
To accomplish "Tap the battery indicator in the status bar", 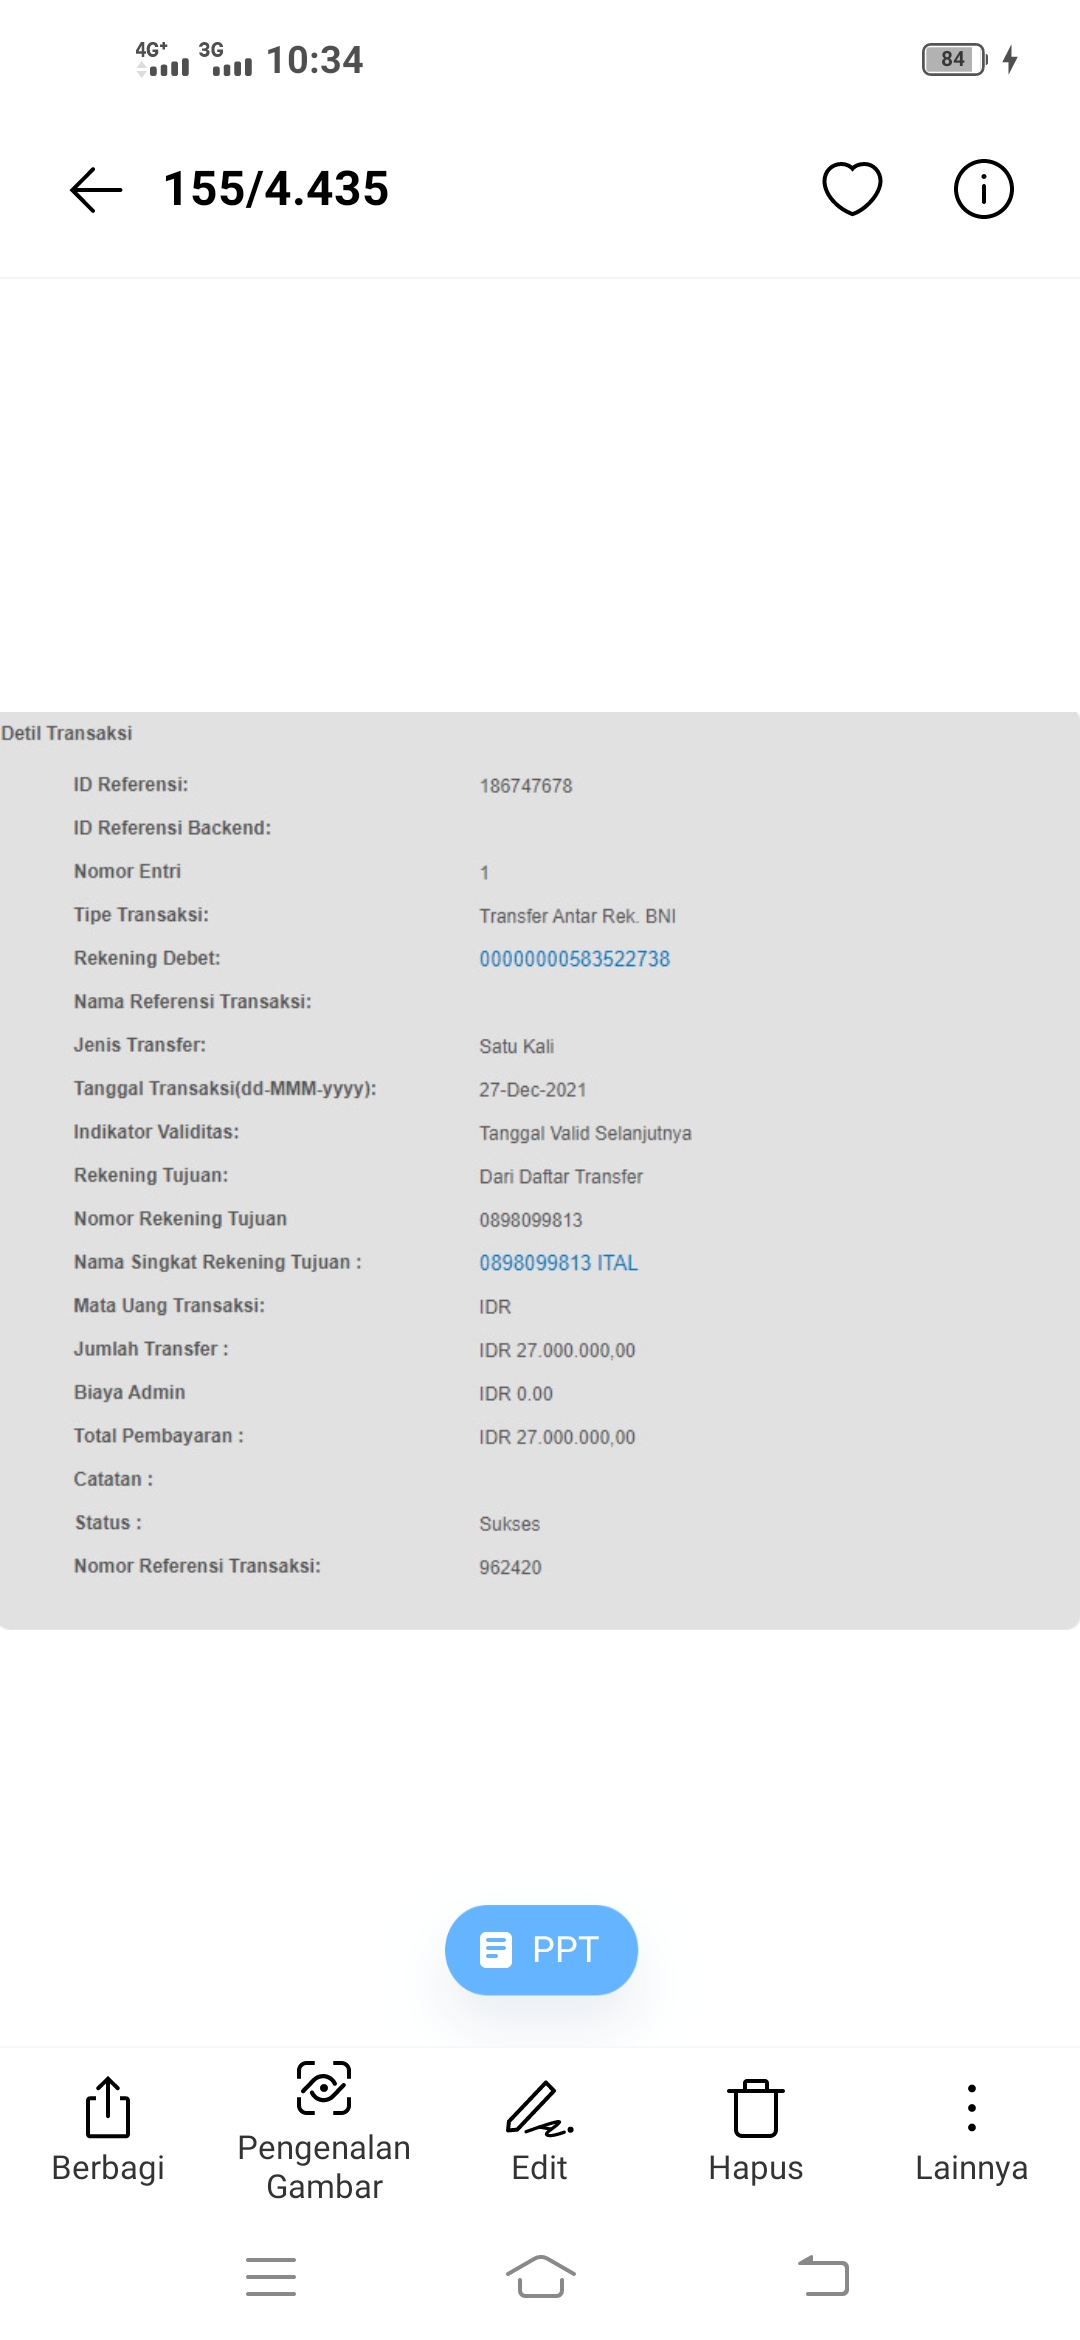I will click(x=954, y=60).
